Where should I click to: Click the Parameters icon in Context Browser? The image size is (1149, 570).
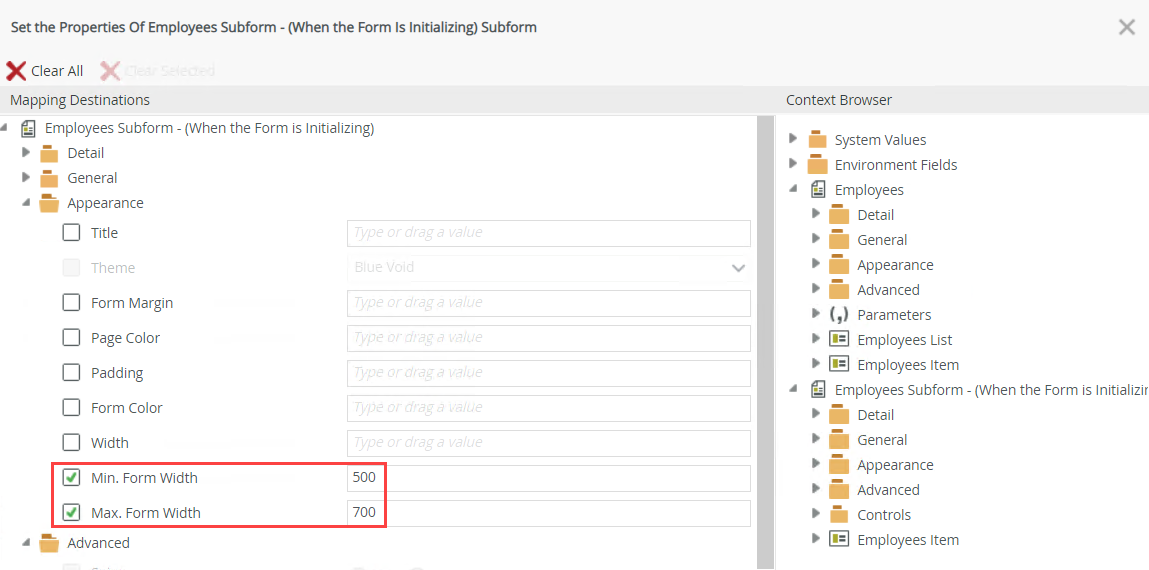pos(839,315)
